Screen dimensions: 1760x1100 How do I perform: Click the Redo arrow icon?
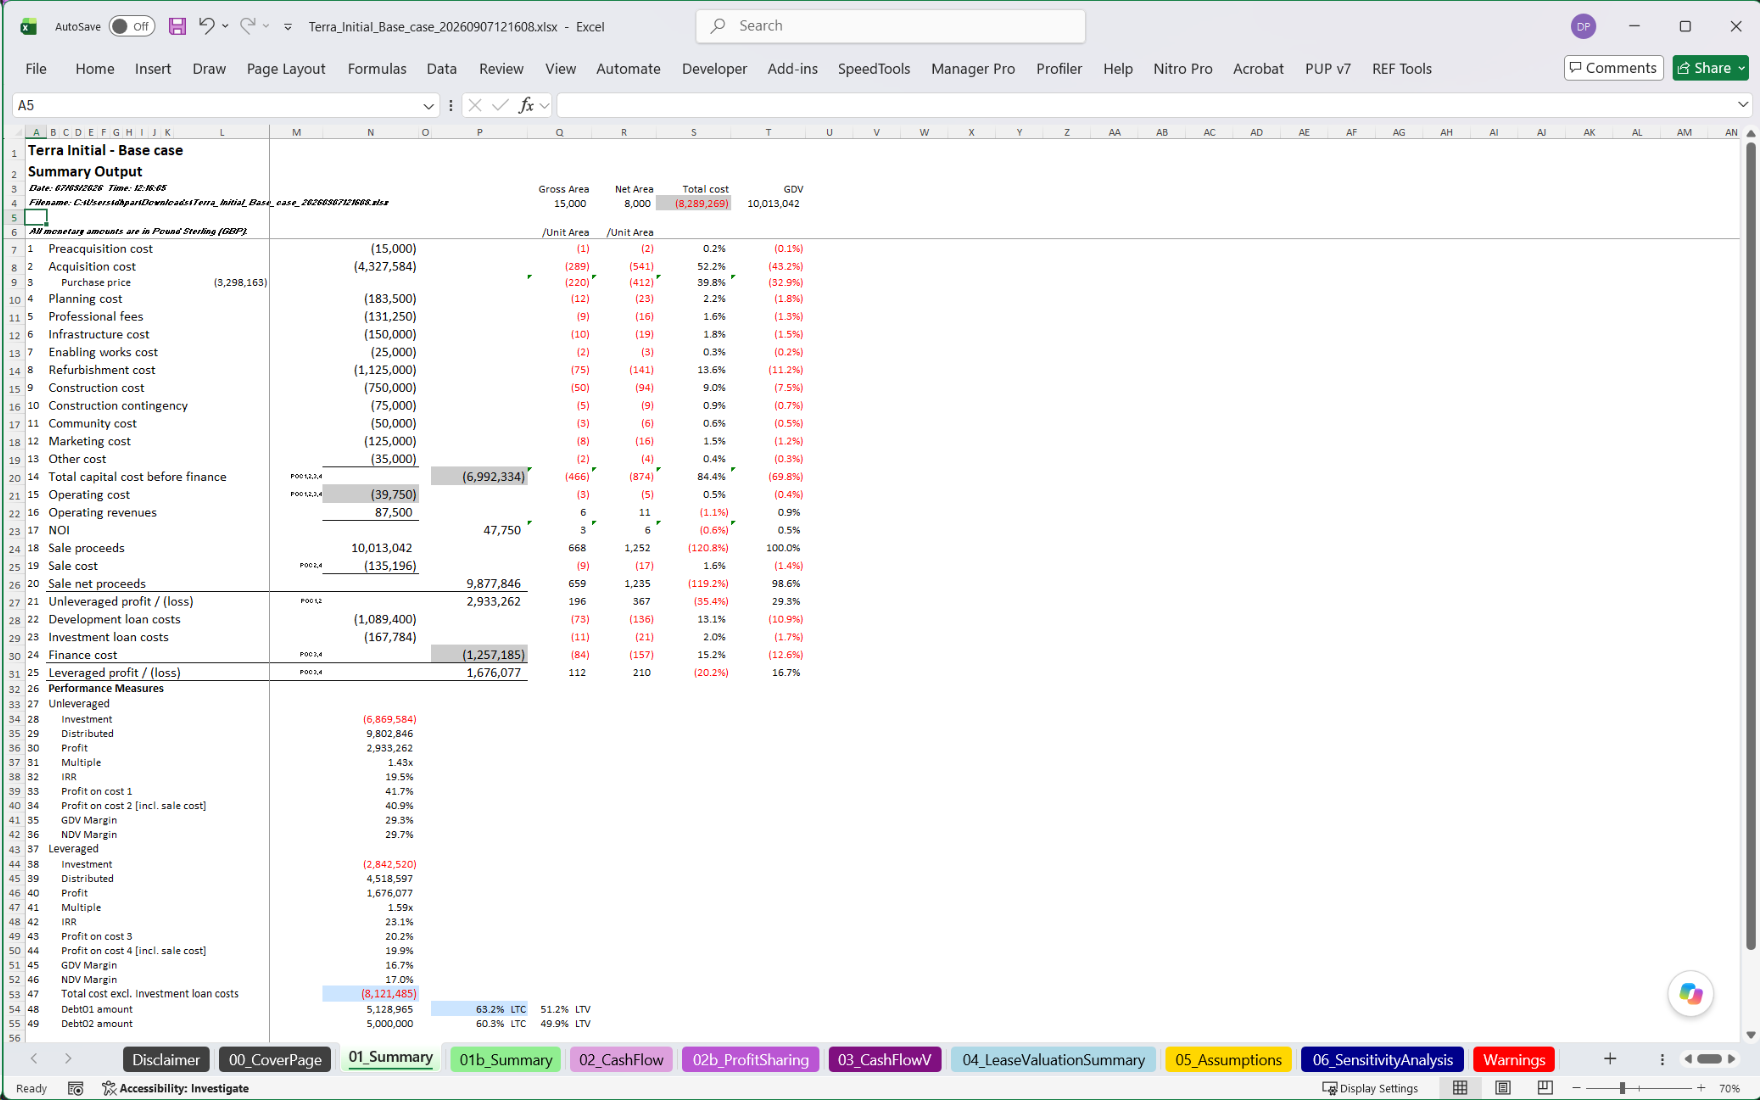click(x=247, y=26)
